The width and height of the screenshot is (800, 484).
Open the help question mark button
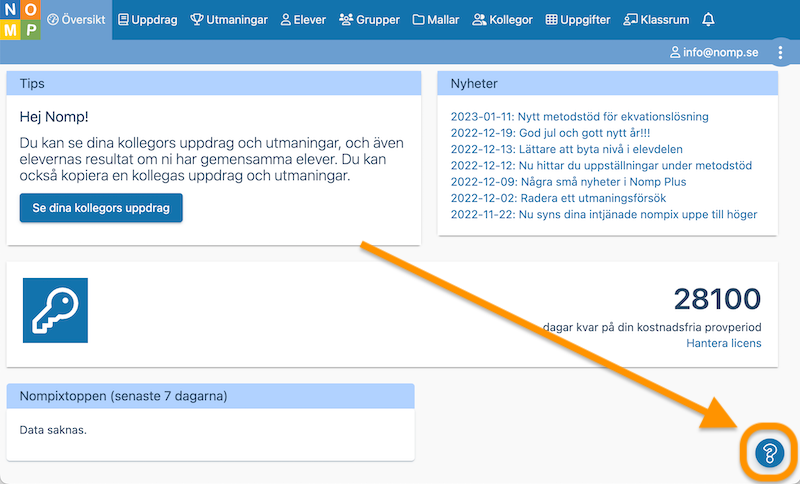tap(768, 453)
